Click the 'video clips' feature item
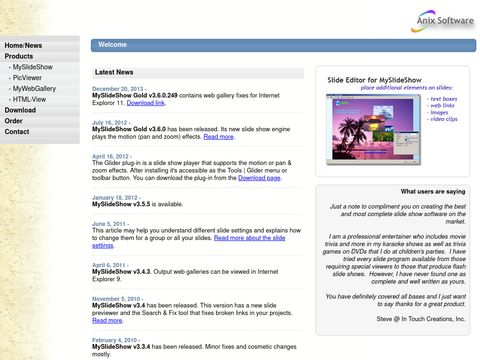480x360 pixels. tap(442, 119)
